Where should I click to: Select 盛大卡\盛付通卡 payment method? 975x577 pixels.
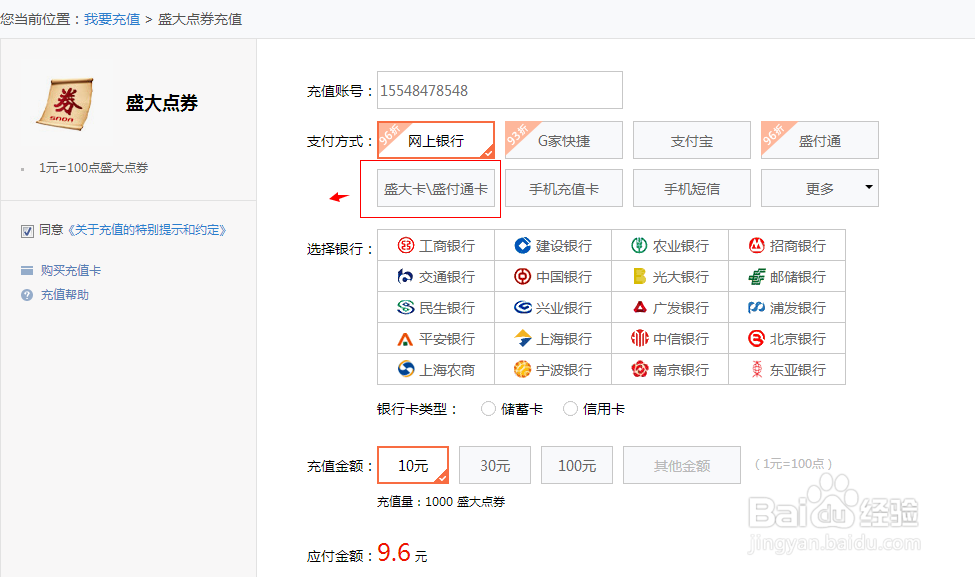[x=436, y=188]
